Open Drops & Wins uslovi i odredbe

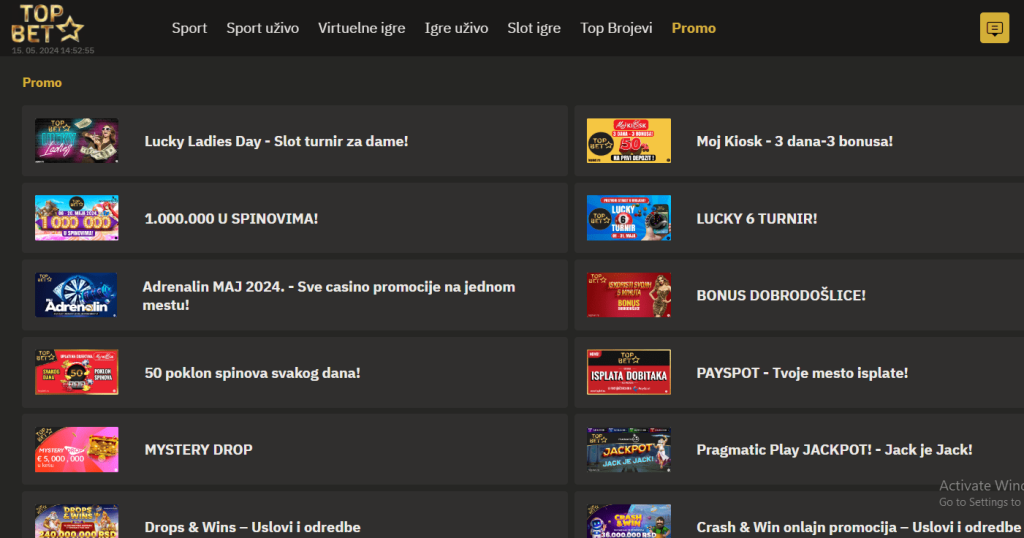pos(252,526)
